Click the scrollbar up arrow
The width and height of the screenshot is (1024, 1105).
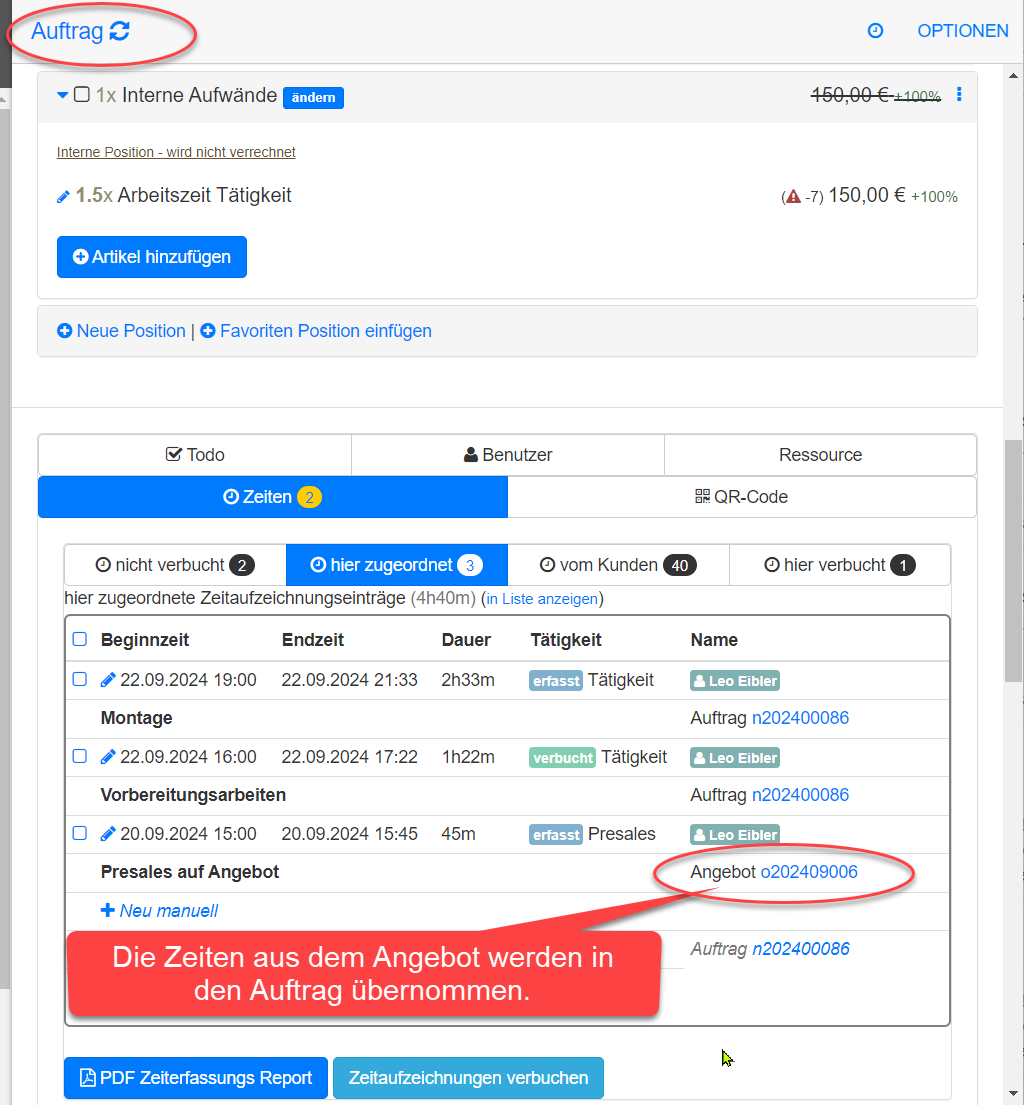[1013, 75]
